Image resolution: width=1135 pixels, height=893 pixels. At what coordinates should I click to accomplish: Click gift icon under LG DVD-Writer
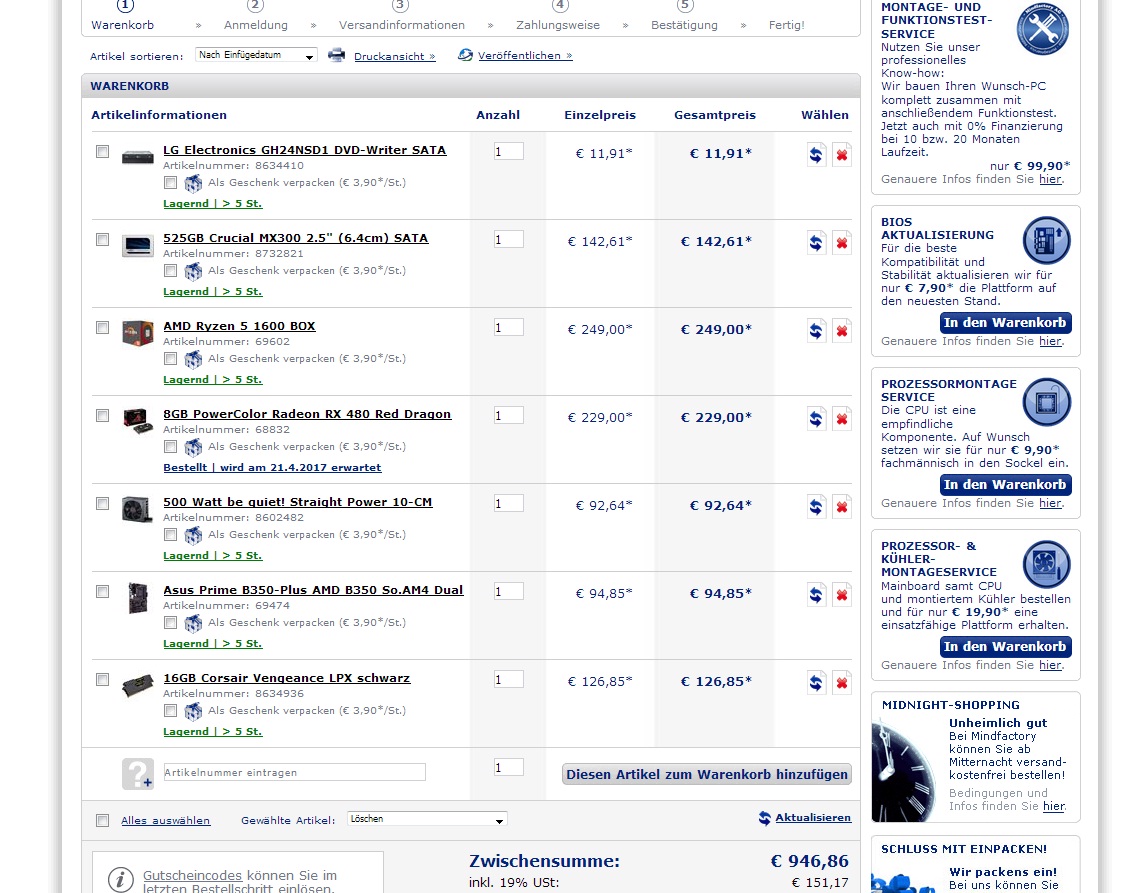click(x=193, y=183)
